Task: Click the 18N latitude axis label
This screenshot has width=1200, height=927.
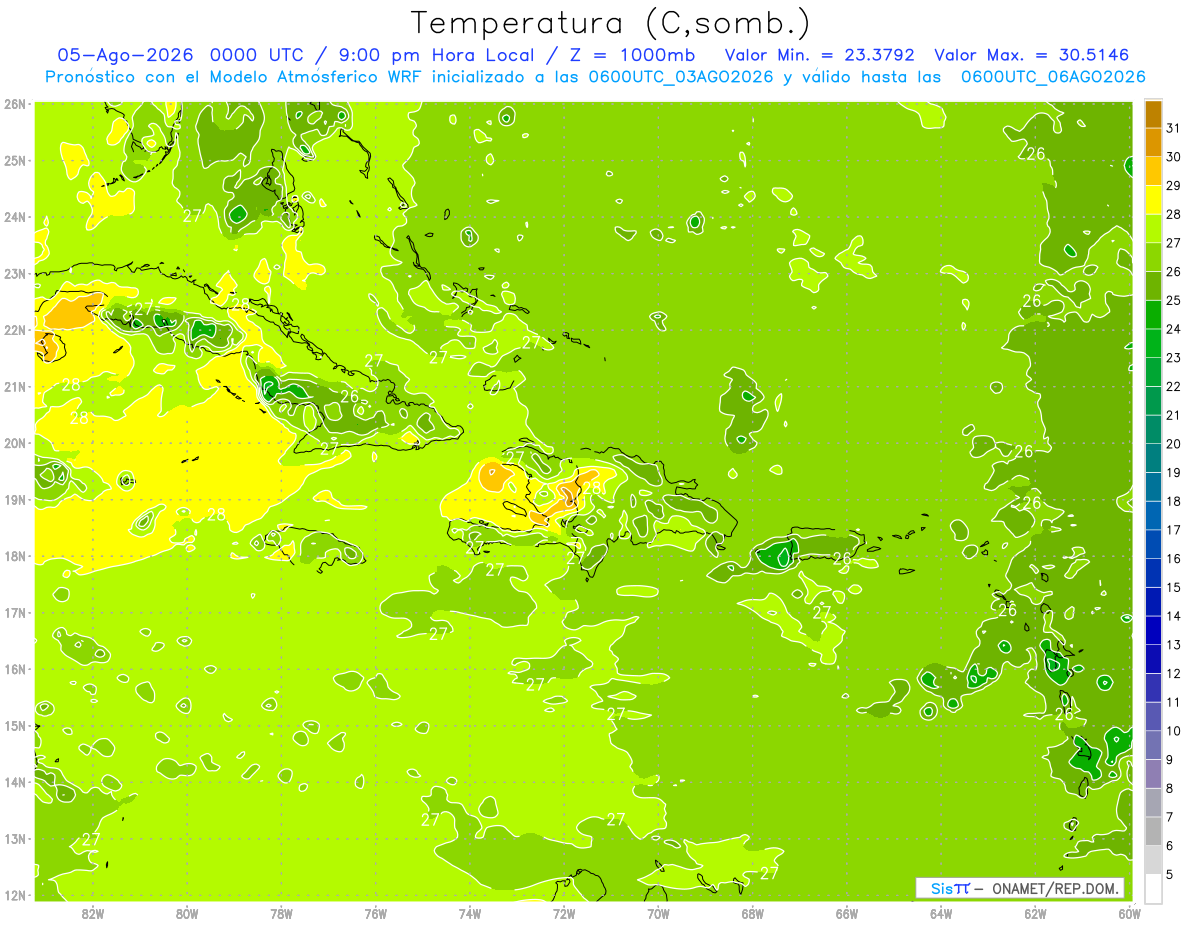Action: point(14,556)
